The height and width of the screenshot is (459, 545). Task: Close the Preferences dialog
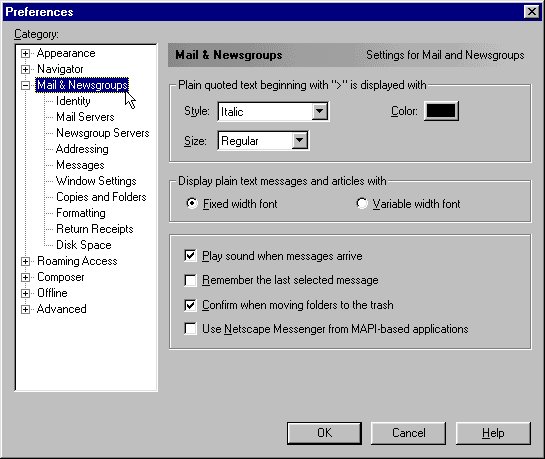[x=532, y=12]
